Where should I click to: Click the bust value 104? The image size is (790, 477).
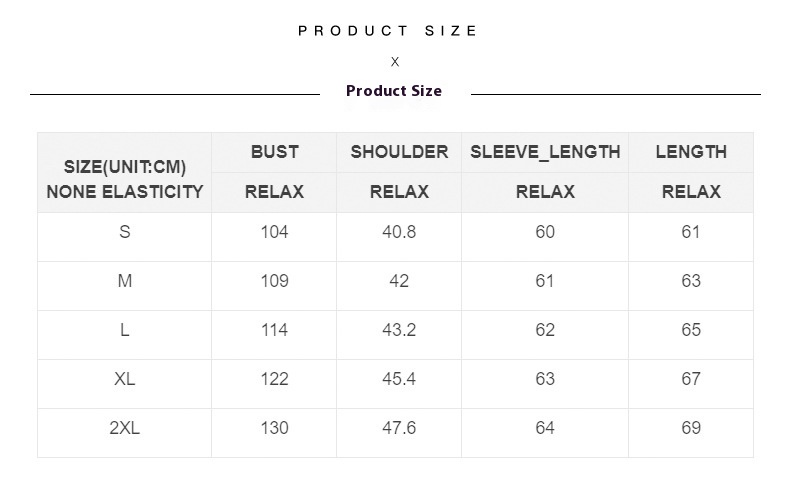[x=275, y=232]
